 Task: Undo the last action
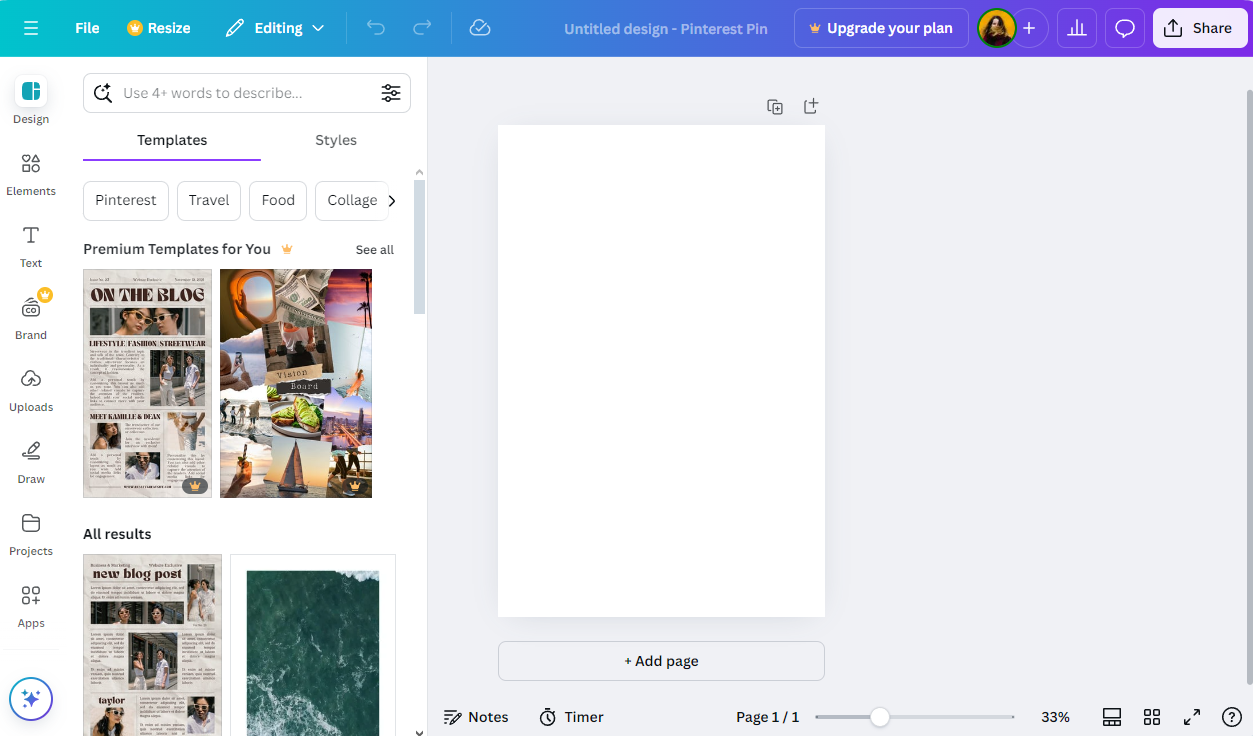(x=376, y=28)
